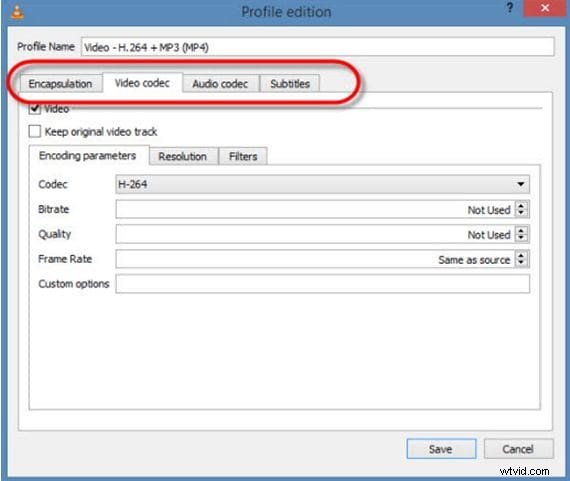Click the Profile Name label
This screenshot has height=481, width=570.
[46, 47]
